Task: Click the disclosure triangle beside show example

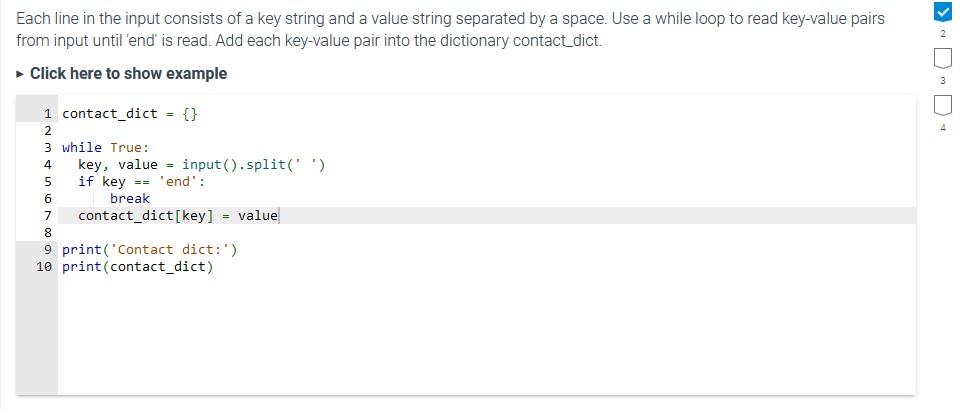Action: click(x=20, y=74)
